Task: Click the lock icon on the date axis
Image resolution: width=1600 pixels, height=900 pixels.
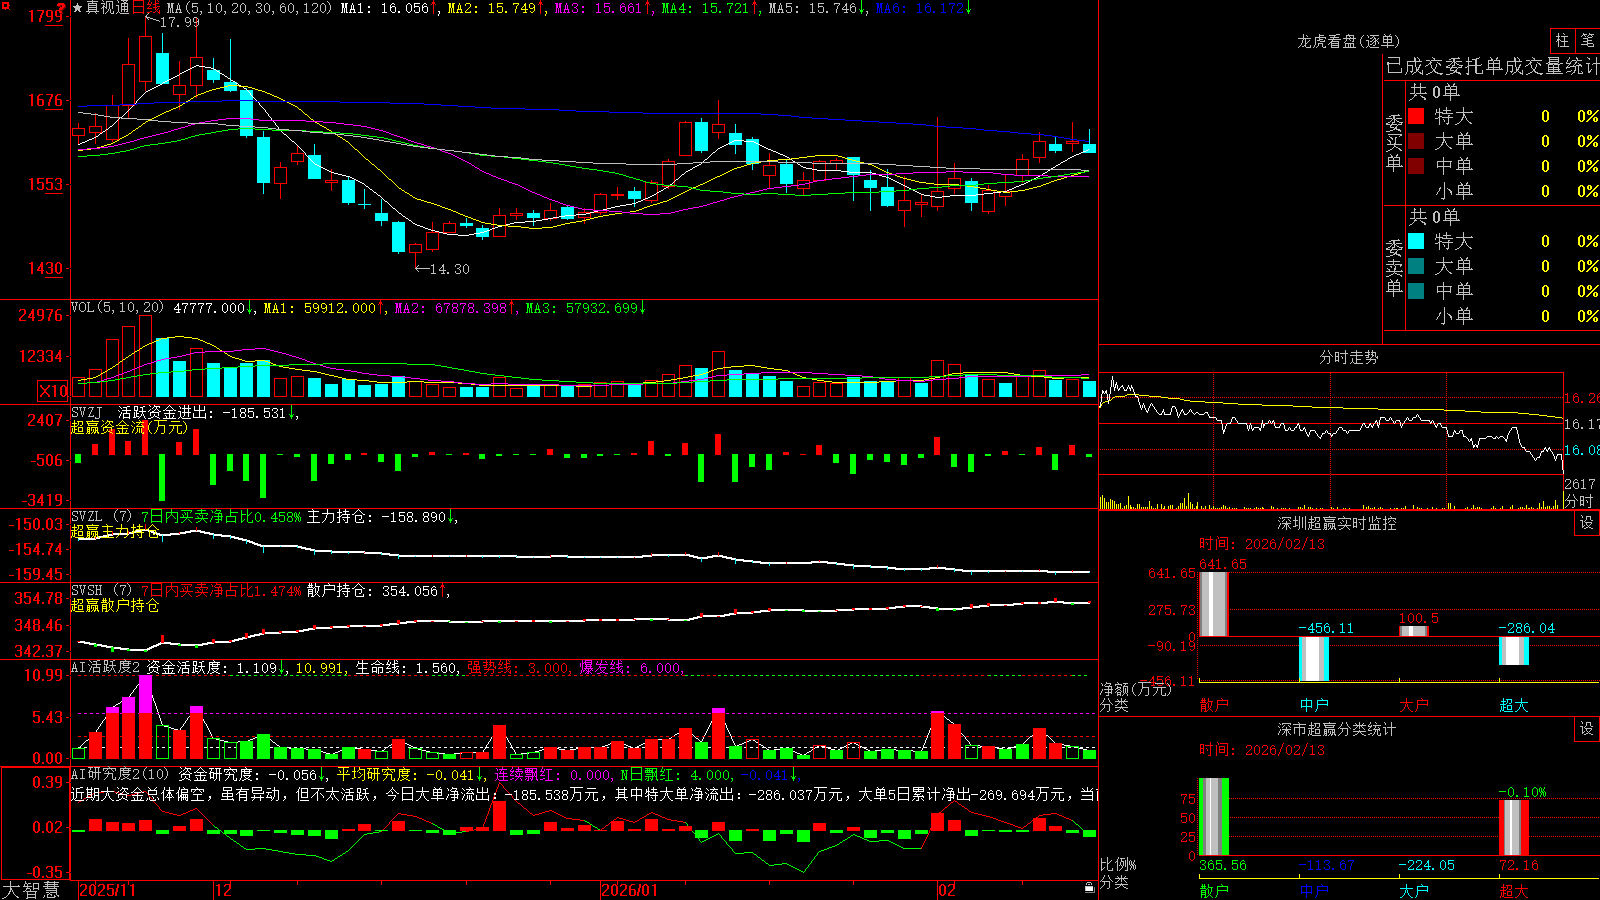Action: coord(1089,888)
